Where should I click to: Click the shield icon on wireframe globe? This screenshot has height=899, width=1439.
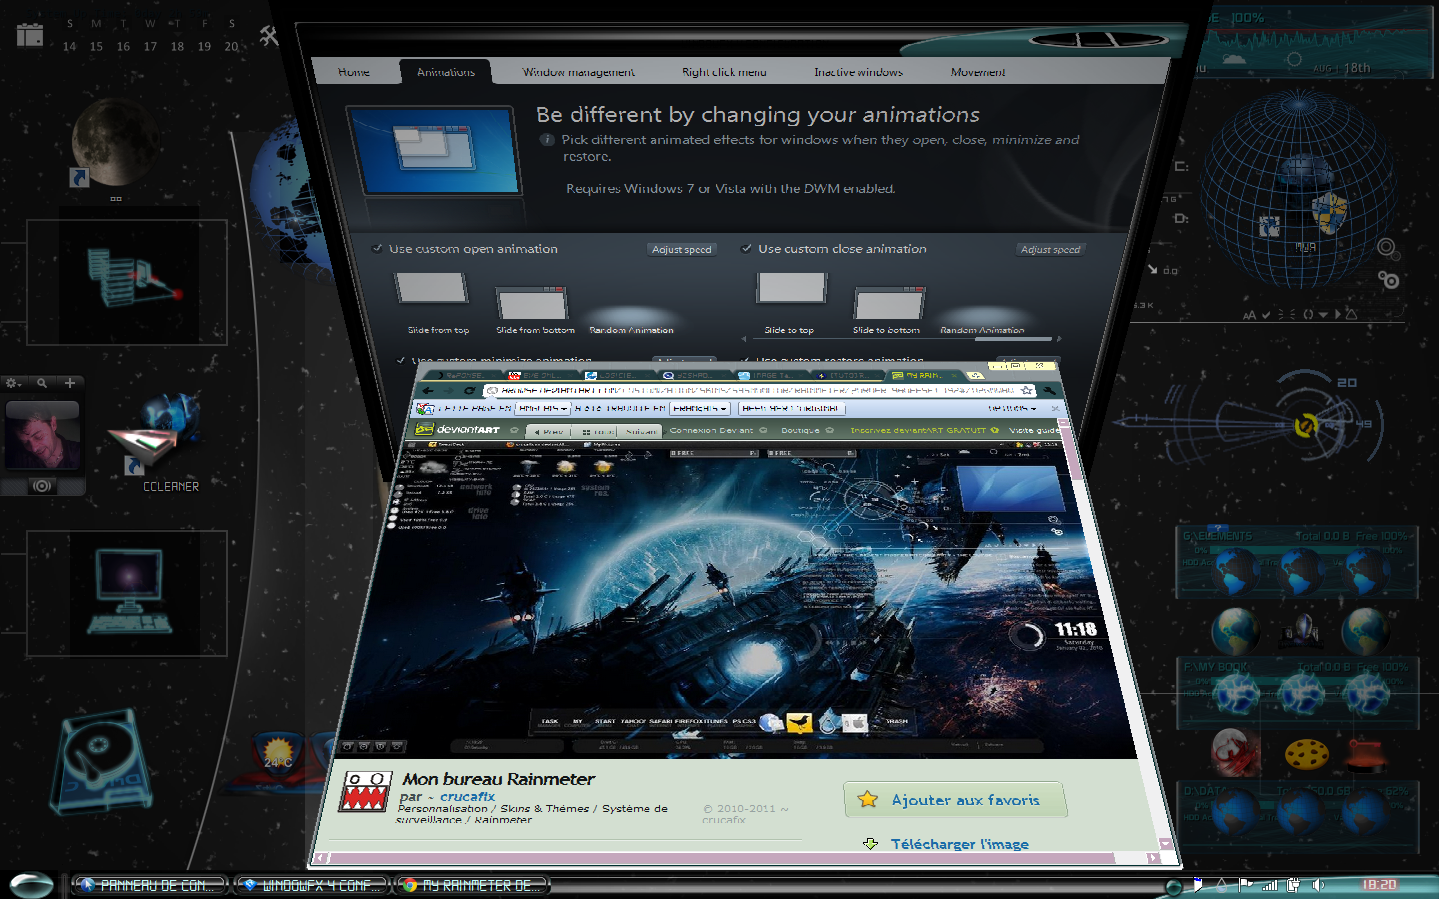(x=1330, y=212)
